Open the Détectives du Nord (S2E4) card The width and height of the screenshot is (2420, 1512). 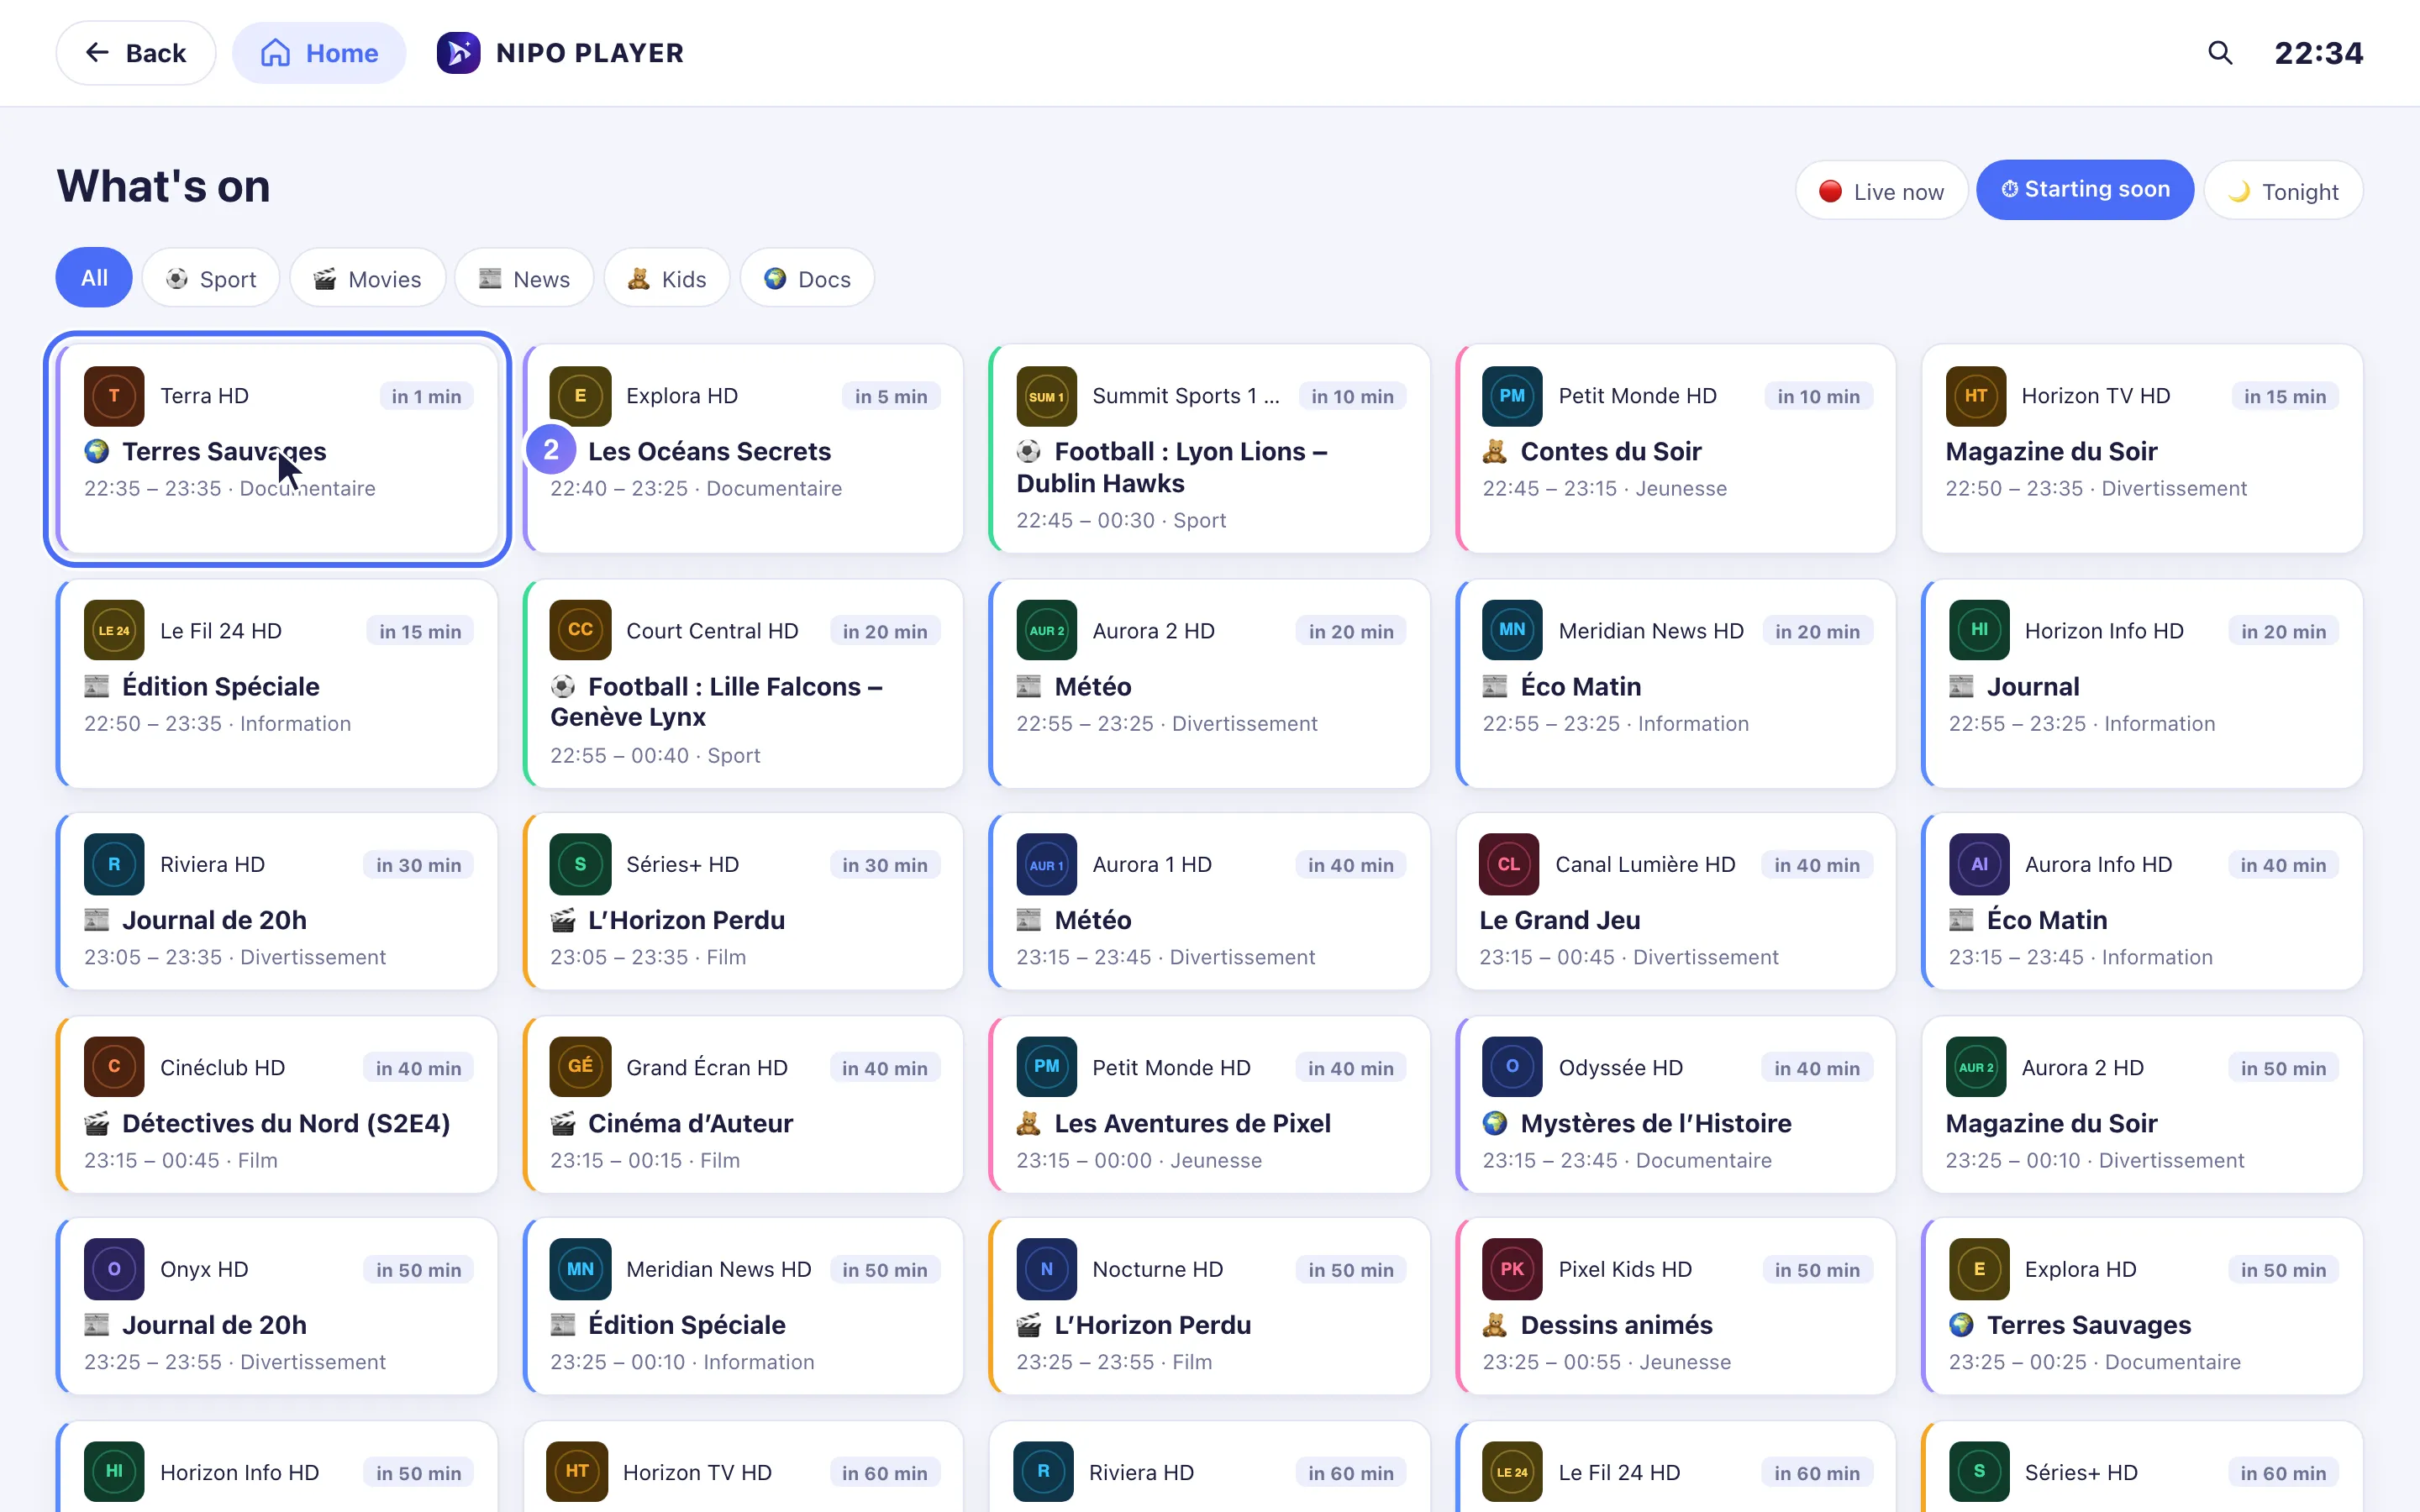click(x=277, y=1105)
